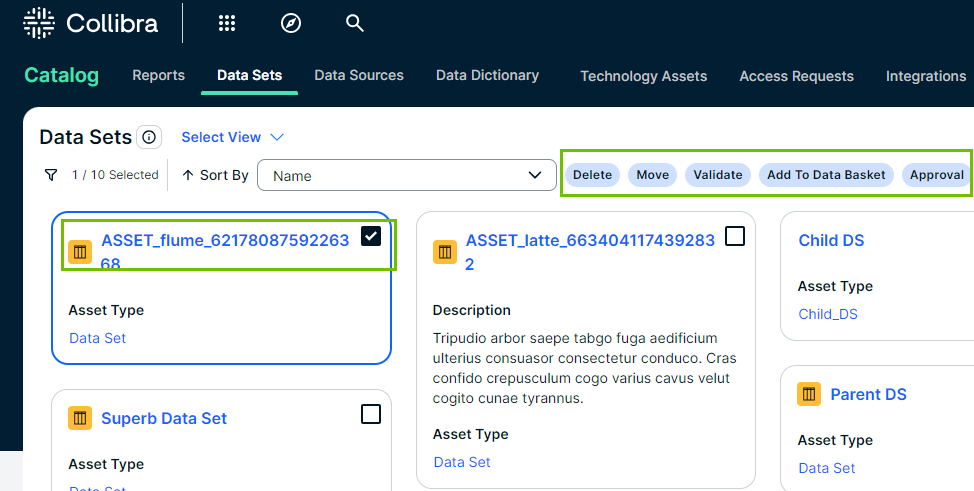
Task: Click the Parent DS table icon
Action: coord(809,394)
